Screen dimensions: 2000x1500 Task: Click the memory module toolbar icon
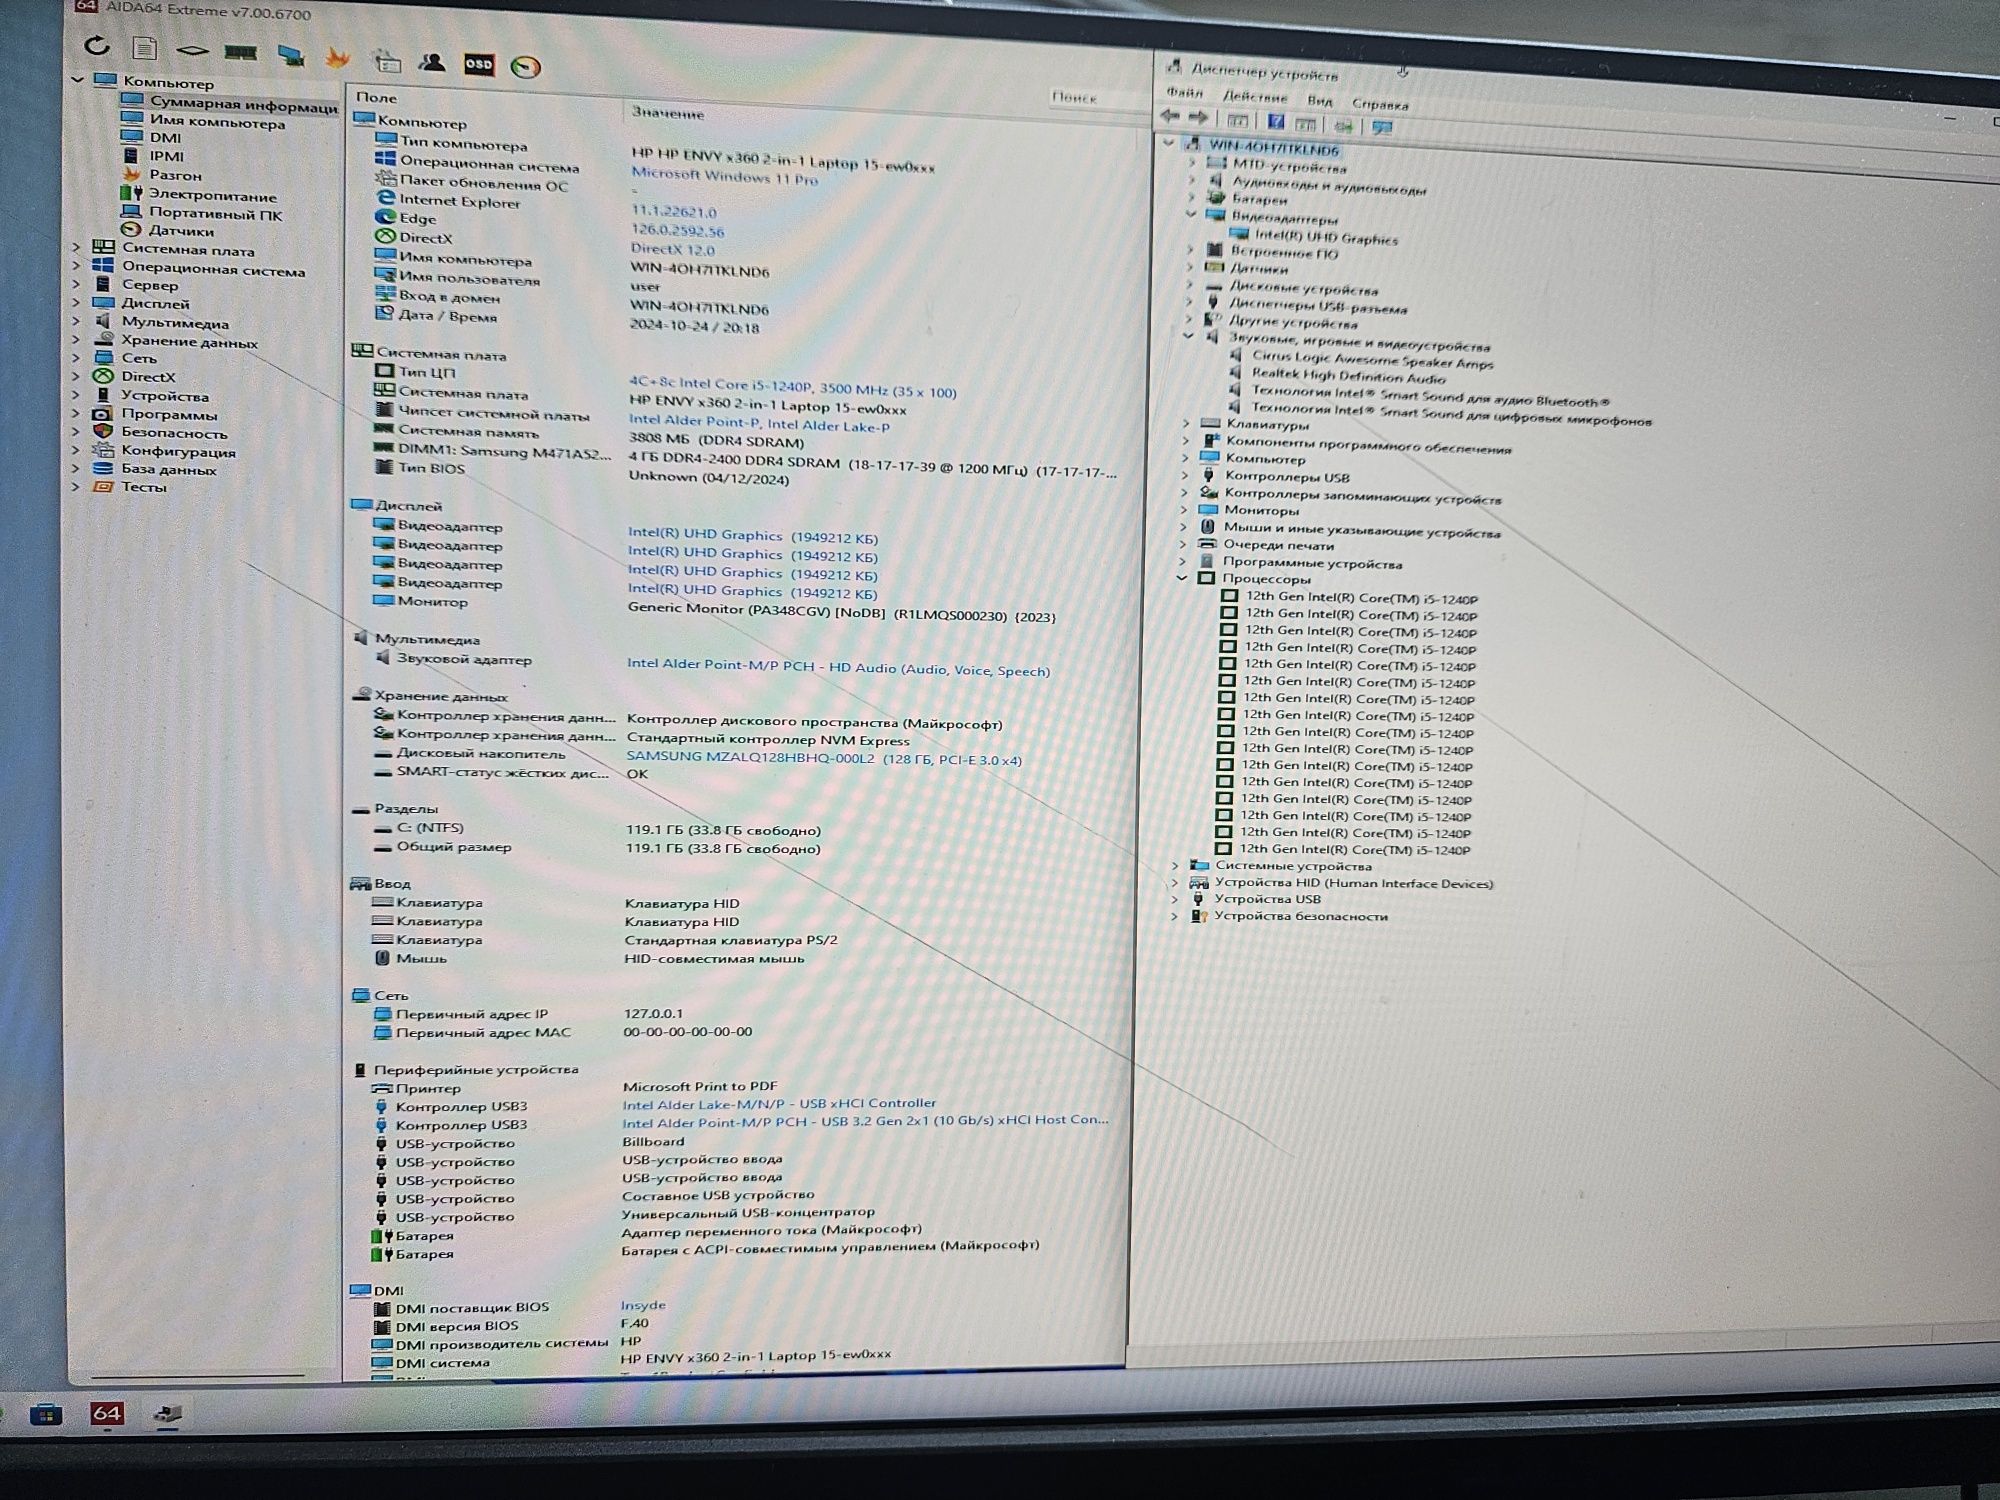point(241,52)
